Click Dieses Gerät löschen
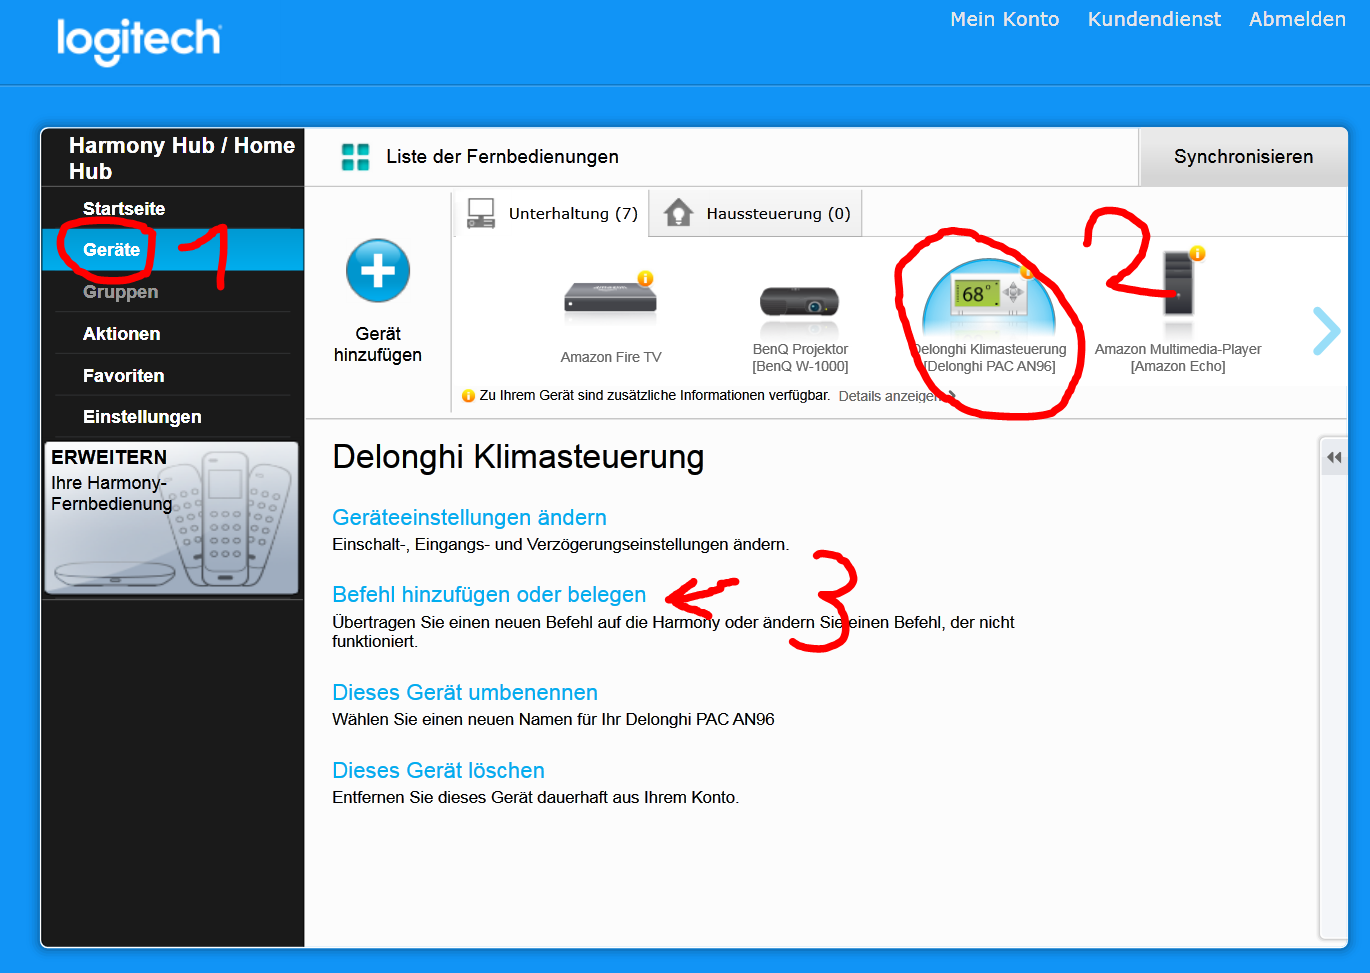The width and height of the screenshot is (1370, 973). [438, 770]
